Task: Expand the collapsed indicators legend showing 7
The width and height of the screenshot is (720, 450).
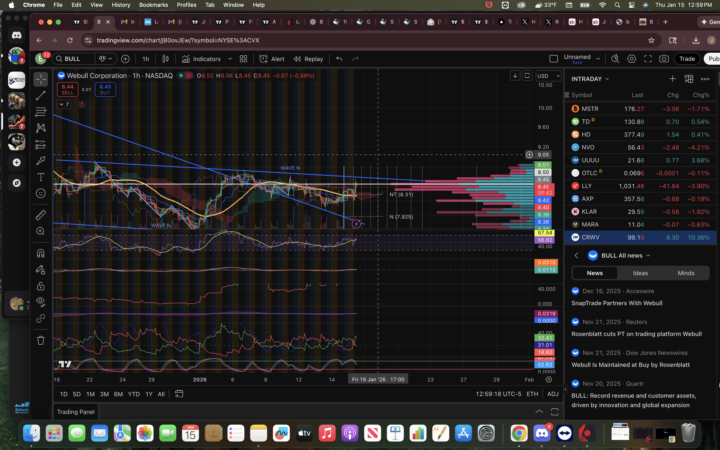Action: click(x=64, y=104)
